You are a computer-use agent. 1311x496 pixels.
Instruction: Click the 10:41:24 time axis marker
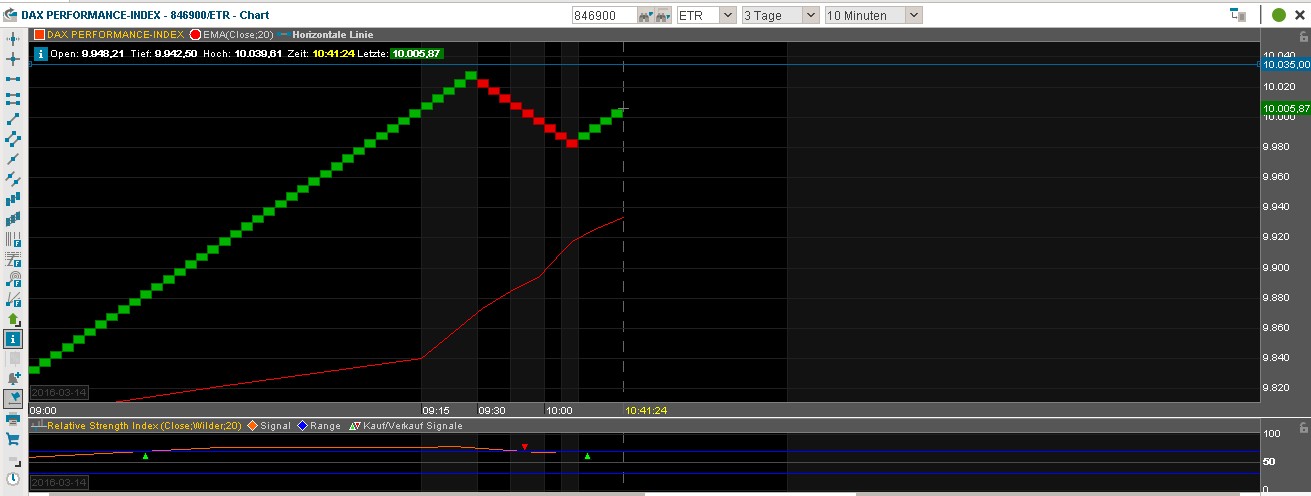646,410
